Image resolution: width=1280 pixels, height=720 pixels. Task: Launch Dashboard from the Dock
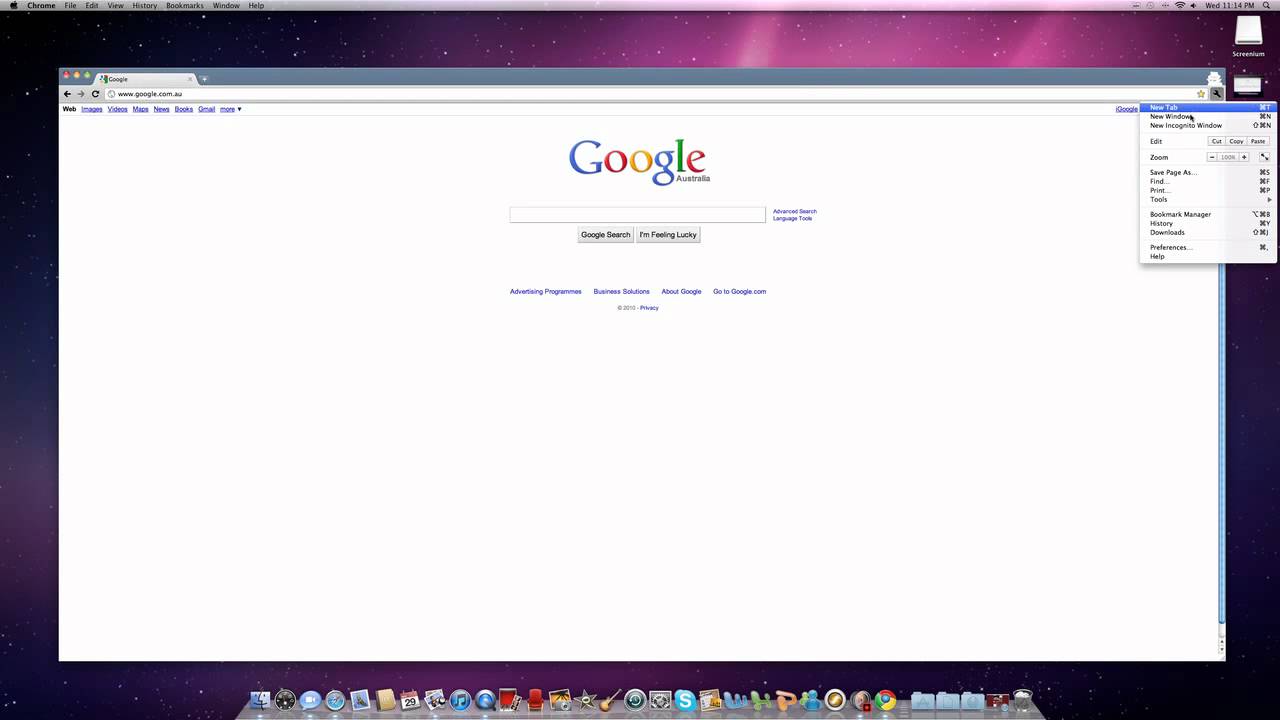[285, 700]
